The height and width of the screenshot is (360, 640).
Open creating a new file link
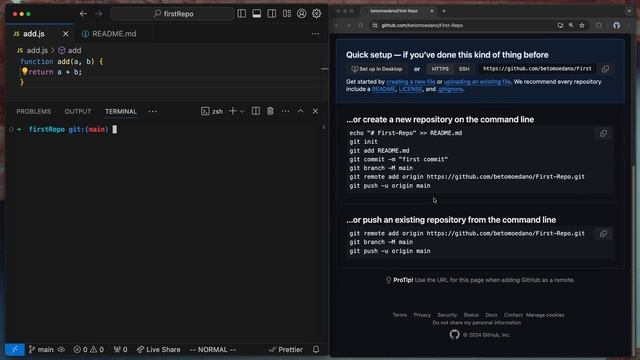tap(410, 82)
